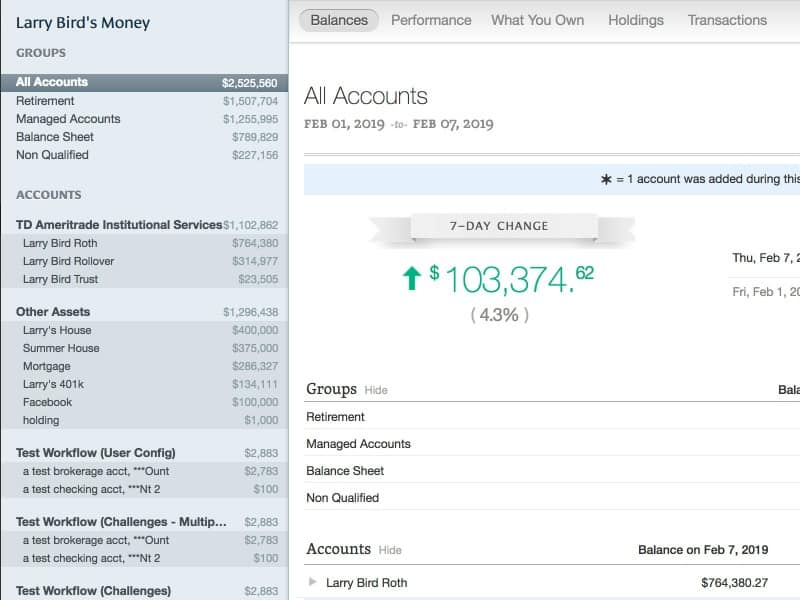
Task: Select the Holdings tab
Action: [x=635, y=20]
